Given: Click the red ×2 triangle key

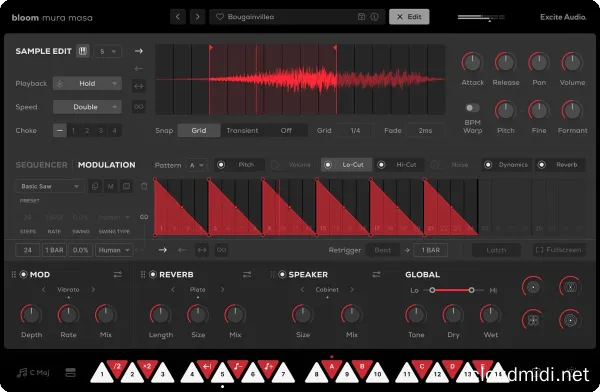Looking at the screenshot, I should click(147, 368).
